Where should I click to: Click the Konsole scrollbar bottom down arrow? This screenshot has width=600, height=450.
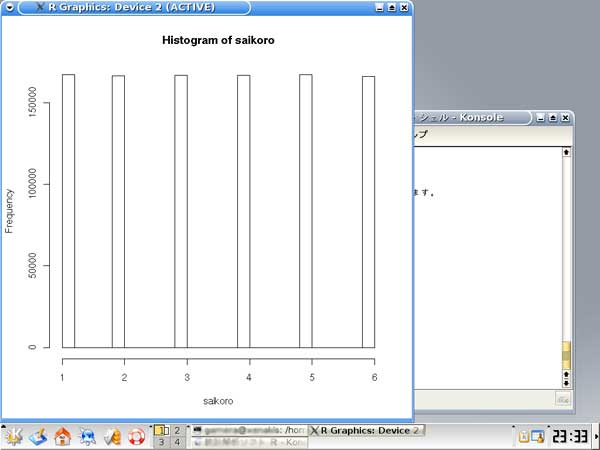pyautogui.click(x=567, y=383)
